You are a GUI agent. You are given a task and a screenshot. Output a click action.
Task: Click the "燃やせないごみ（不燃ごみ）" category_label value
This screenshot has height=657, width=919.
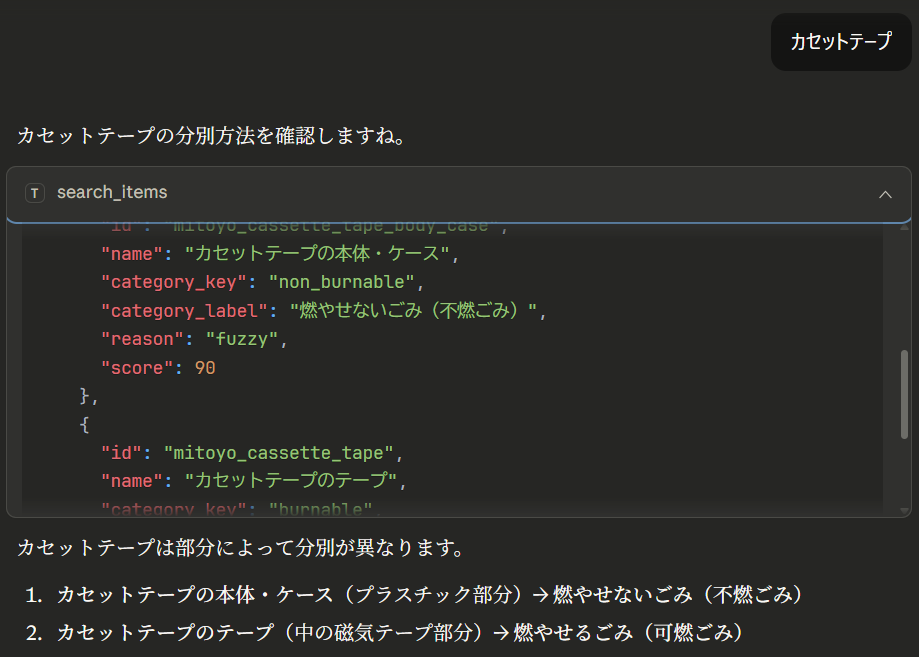coord(414,311)
